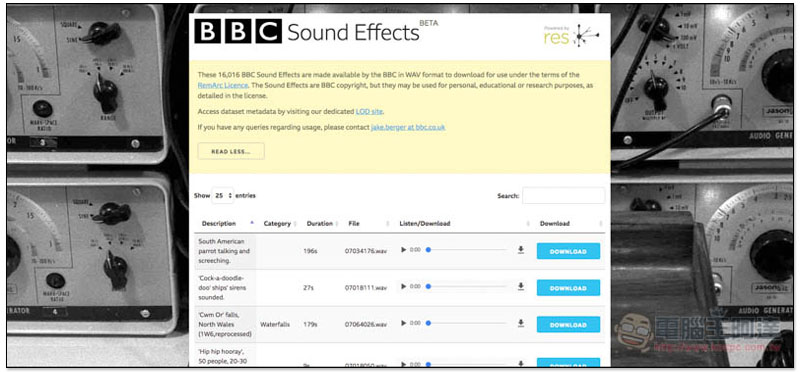Image resolution: width=800 pixels, height=372 pixels.
Task: Click into the Search input field
Action: (563, 195)
